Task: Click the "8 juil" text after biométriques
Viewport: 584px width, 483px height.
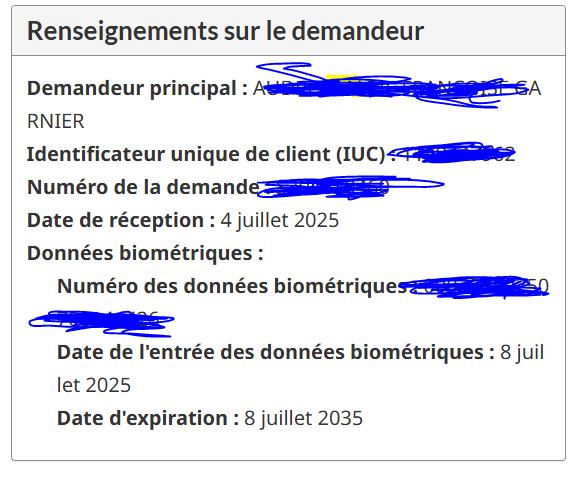Action: coord(522,352)
